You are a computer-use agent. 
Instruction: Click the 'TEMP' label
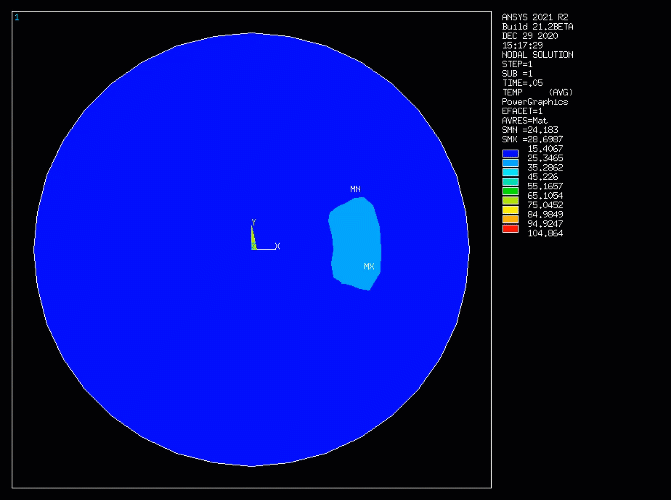click(512, 92)
